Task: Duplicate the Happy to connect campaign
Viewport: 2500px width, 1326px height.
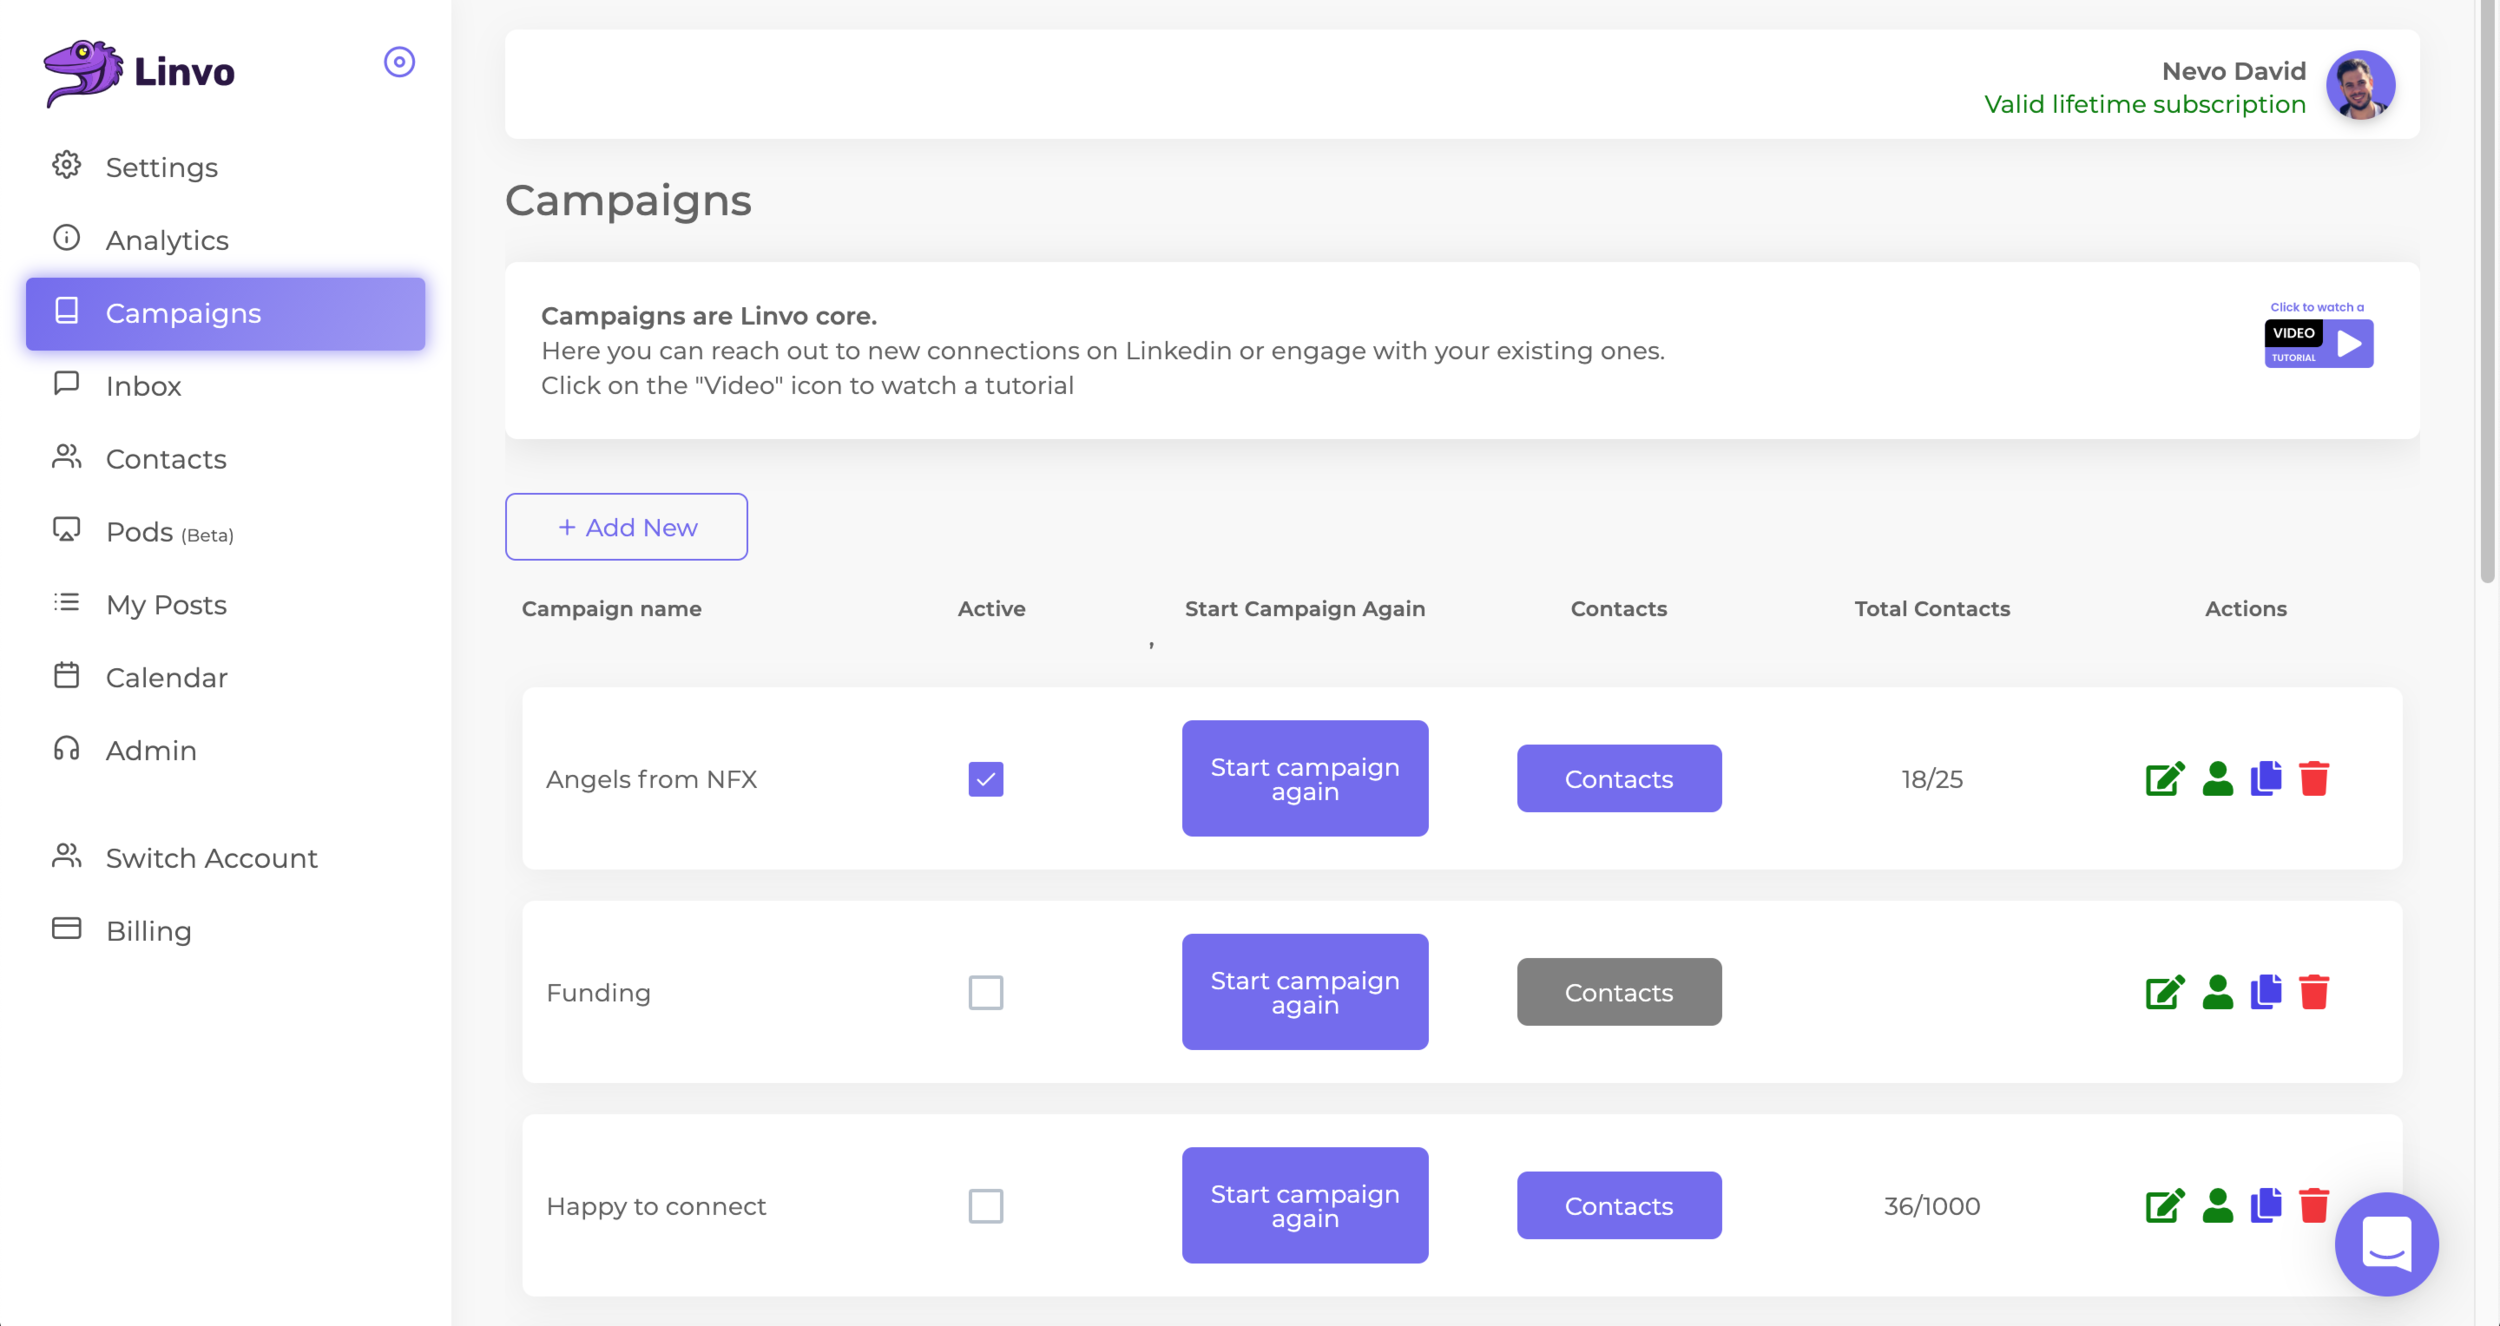Action: point(2266,1205)
